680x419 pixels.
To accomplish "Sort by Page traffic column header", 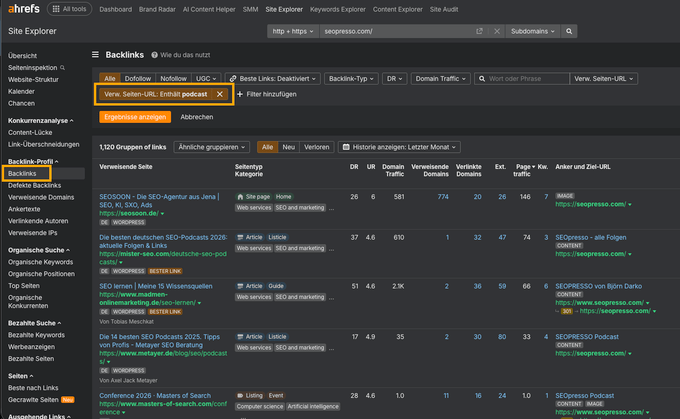I will click(x=525, y=170).
